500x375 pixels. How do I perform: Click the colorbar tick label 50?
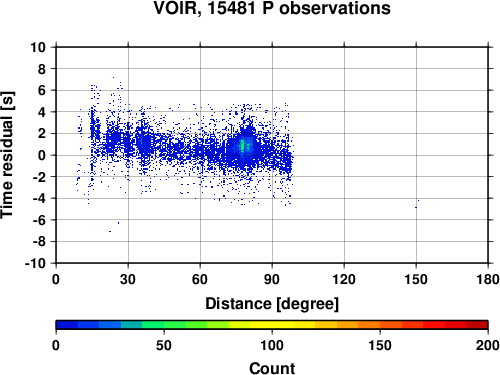pos(164,345)
